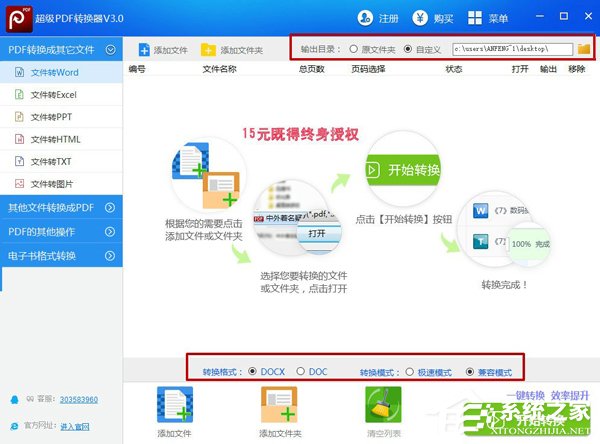Click the 购买 yen purchase icon
The height and width of the screenshot is (444, 600).
pos(420,18)
